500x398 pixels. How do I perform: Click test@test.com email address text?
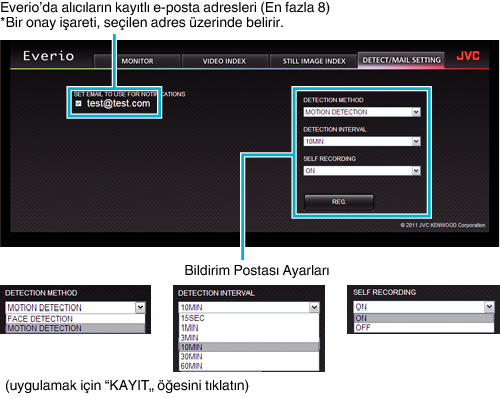click(x=118, y=103)
